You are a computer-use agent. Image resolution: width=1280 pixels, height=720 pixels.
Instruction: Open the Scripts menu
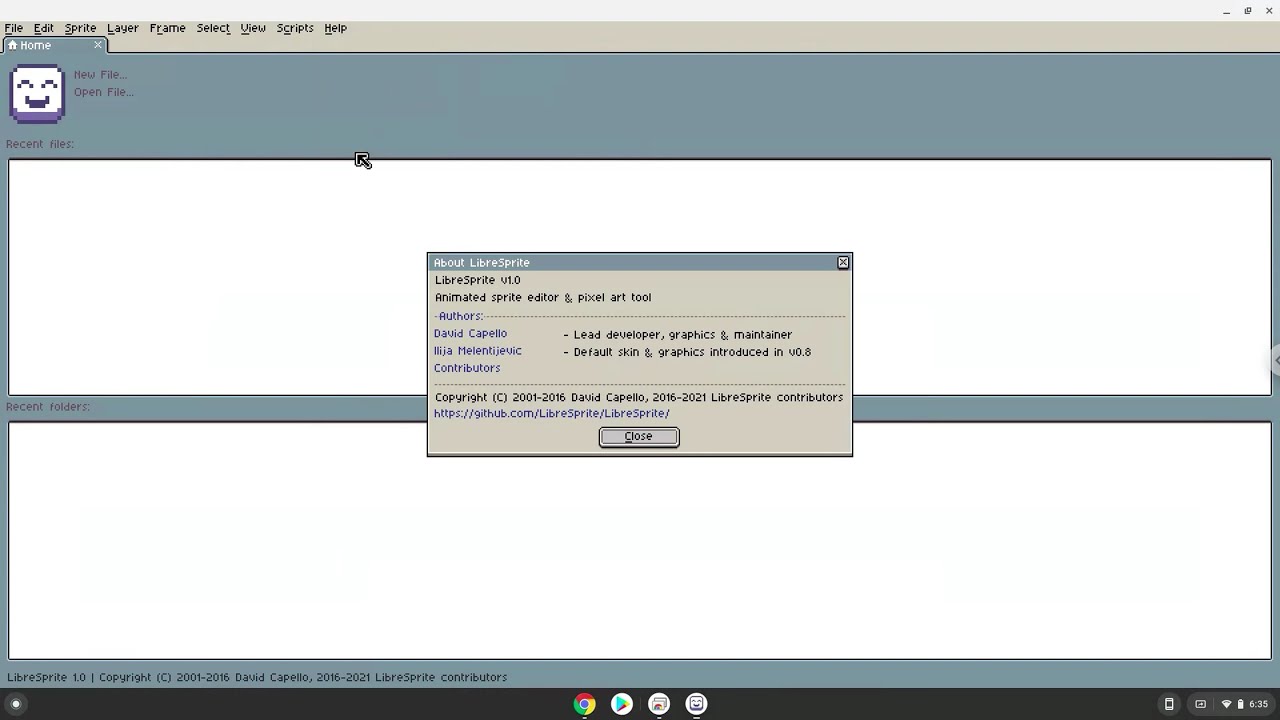coord(295,28)
